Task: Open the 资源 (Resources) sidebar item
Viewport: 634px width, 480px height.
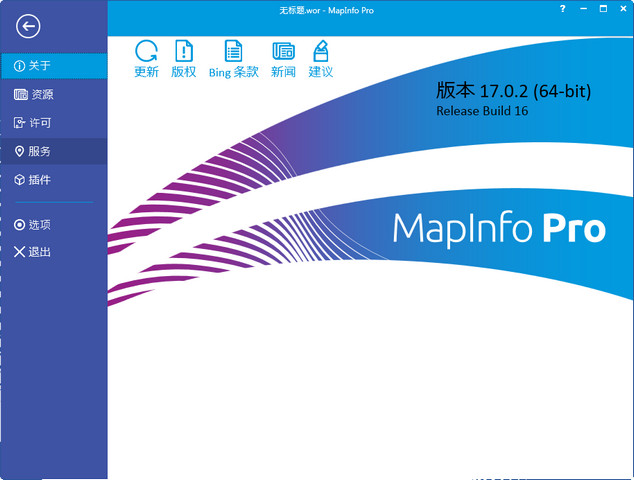Action: coord(54,94)
